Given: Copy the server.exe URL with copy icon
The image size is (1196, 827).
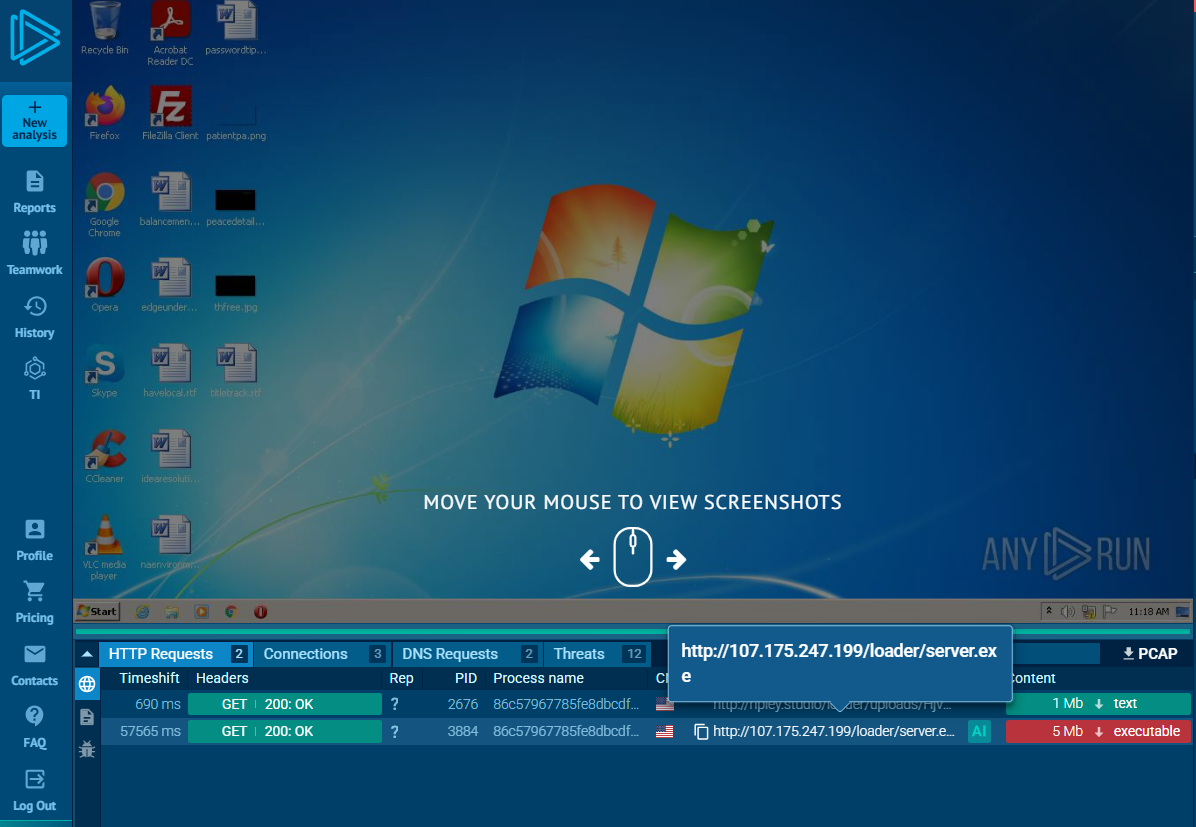Looking at the screenshot, I should click(x=701, y=732).
